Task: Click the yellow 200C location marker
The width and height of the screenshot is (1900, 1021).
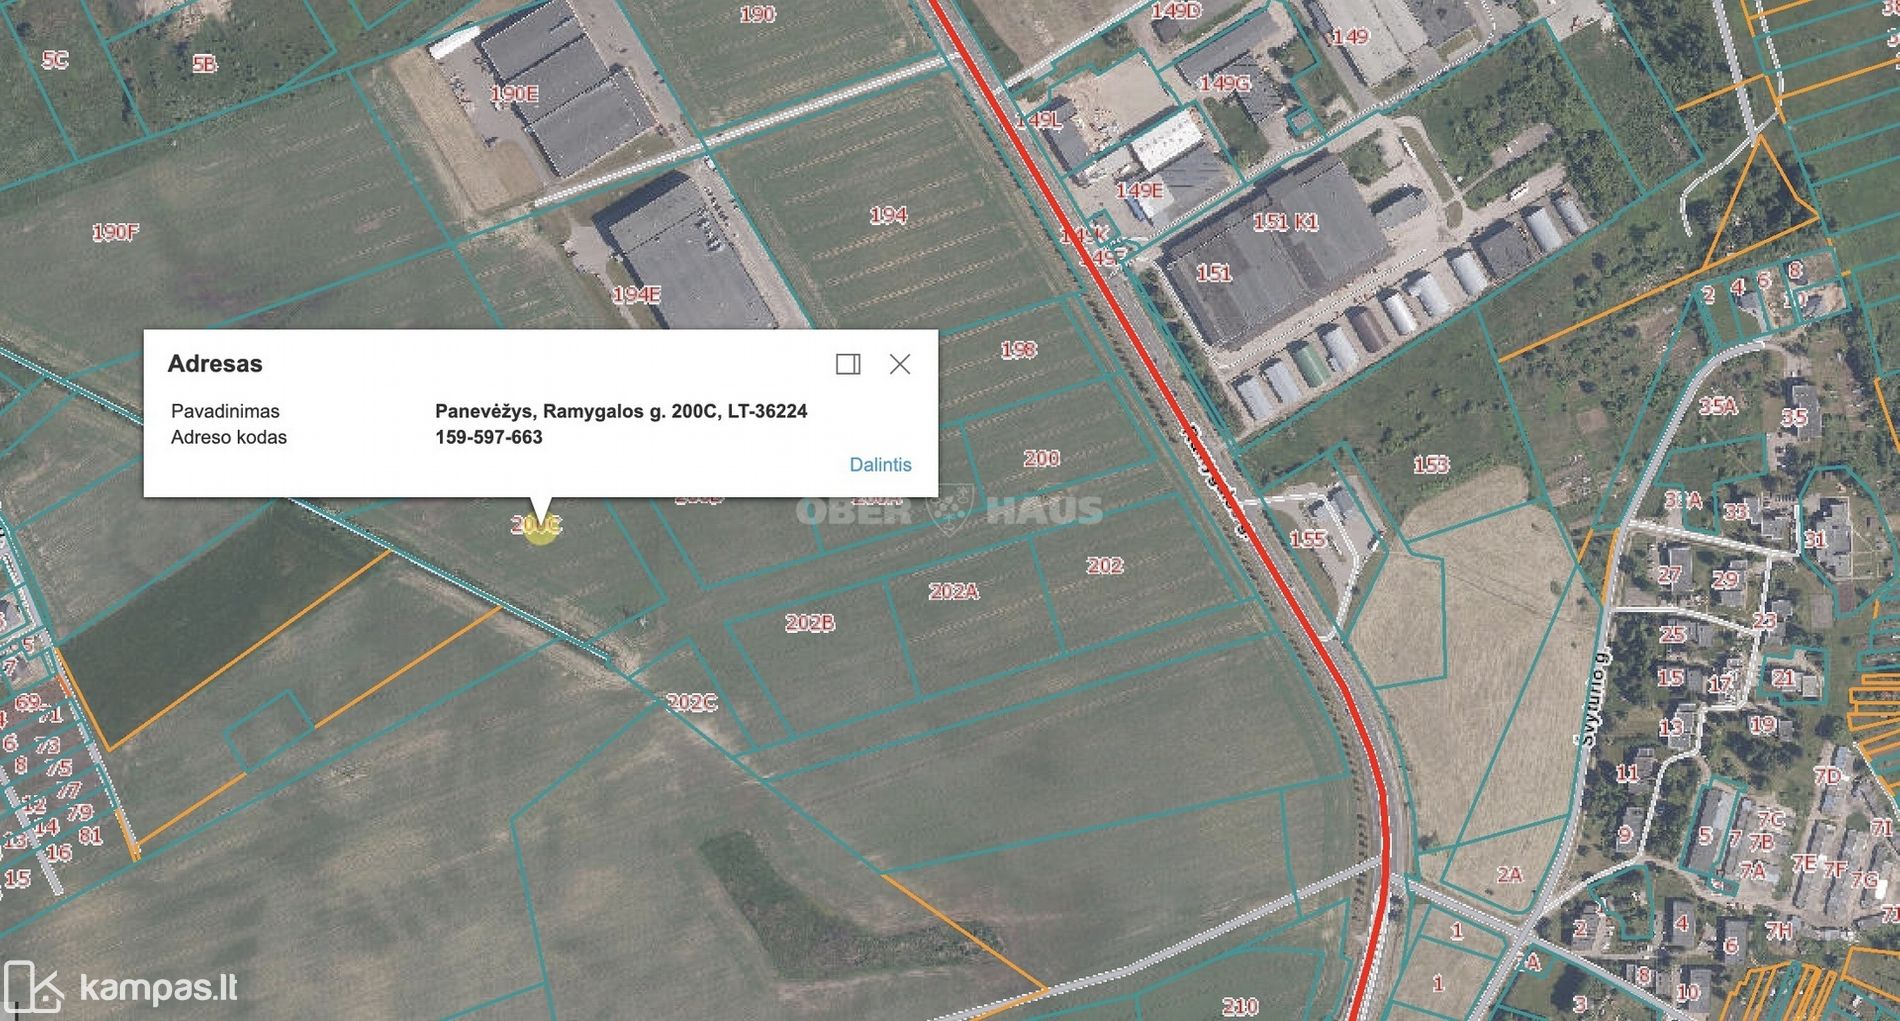Action: click(x=540, y=526)
